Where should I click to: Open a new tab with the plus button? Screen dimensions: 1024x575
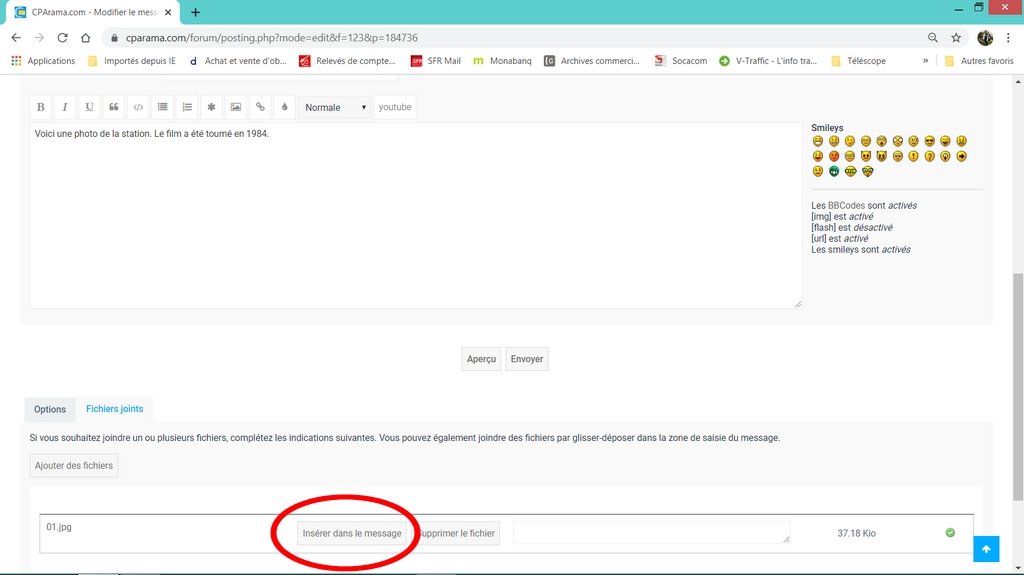coord(195,12)
